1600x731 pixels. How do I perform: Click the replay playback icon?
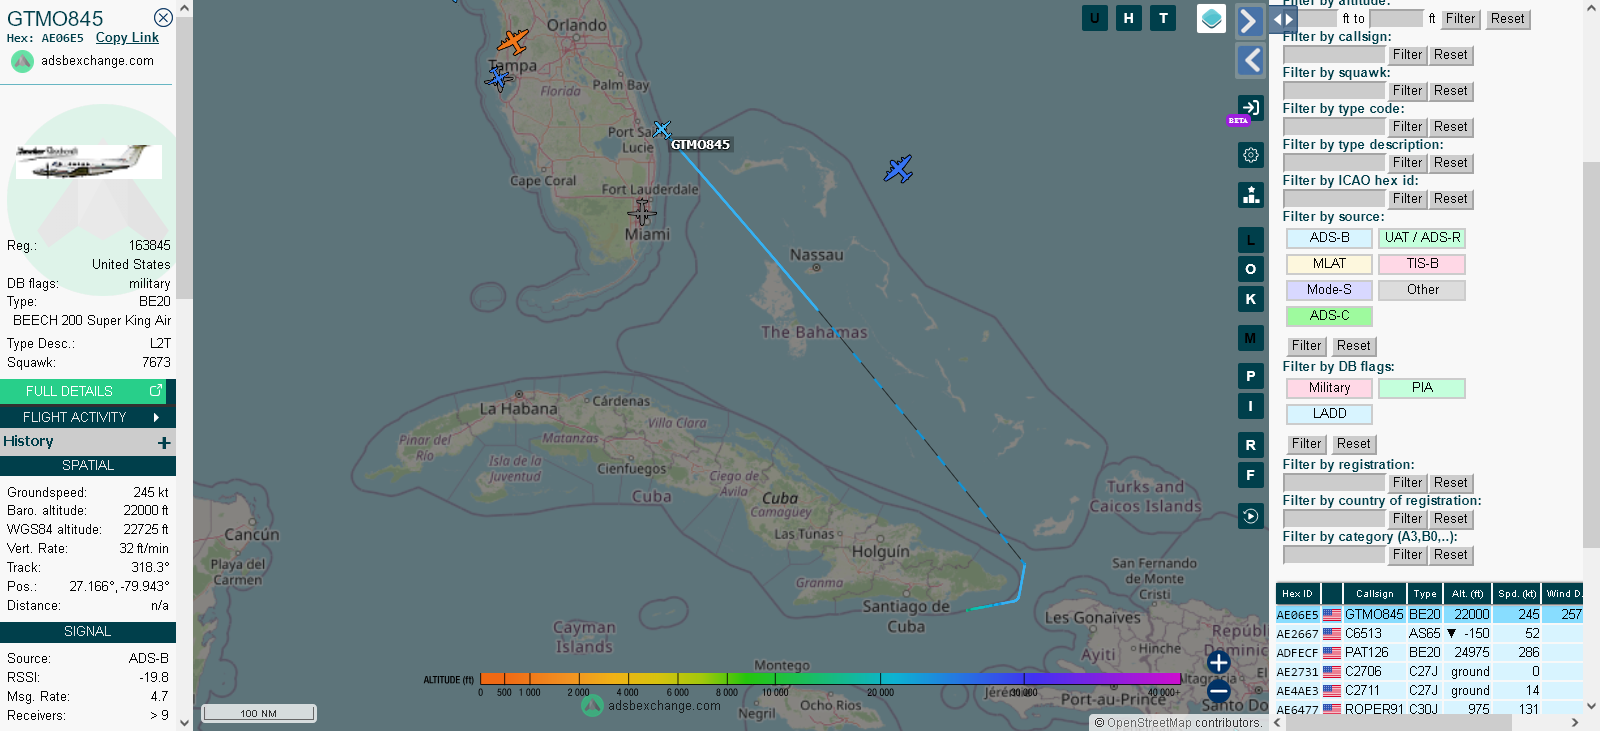[x=1250, y=516]
